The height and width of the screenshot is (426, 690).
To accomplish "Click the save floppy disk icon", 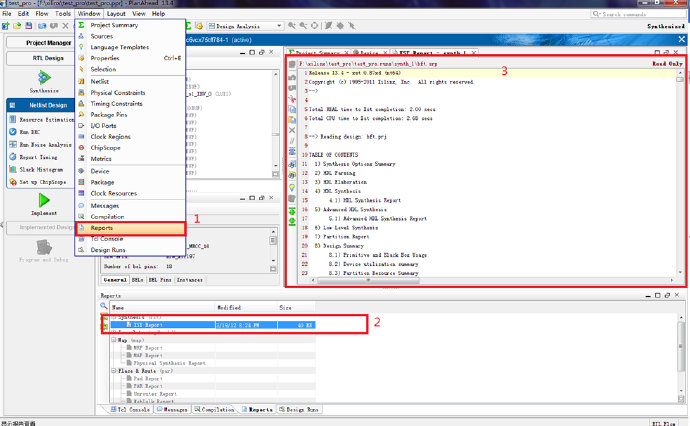I will click(29, 26).
